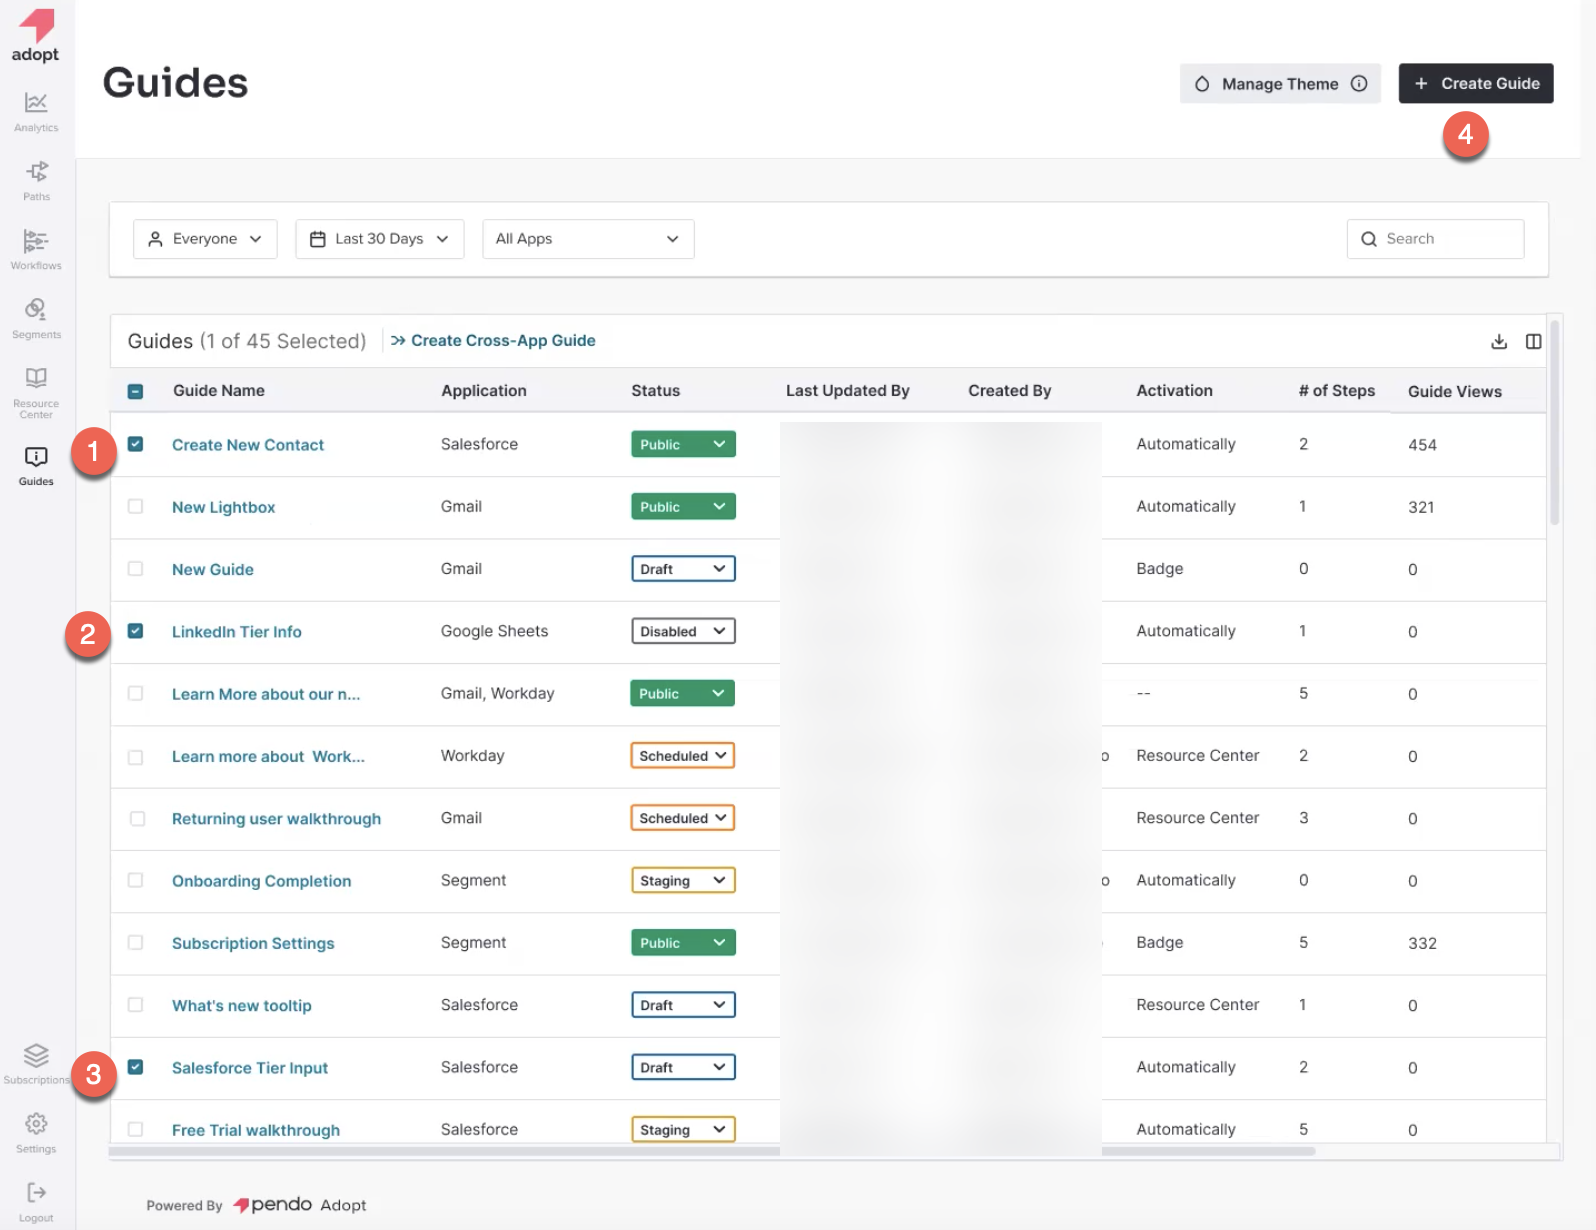Image resolution: width=1596 pixels, height=1230 pixels.
Task: Open the Create New Contact guide
Action: coord(248,445)
